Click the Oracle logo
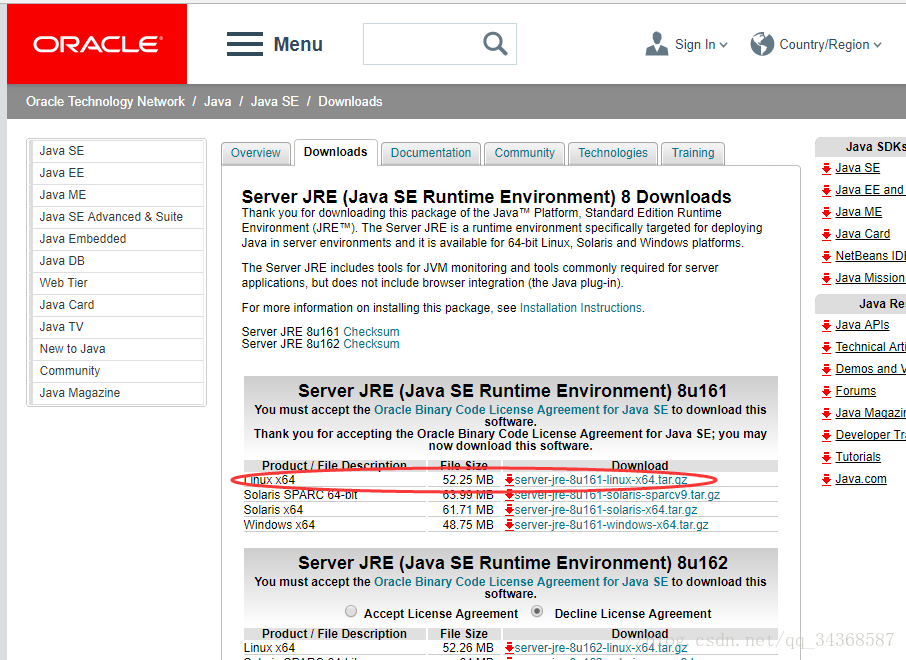 click(97, 44)
